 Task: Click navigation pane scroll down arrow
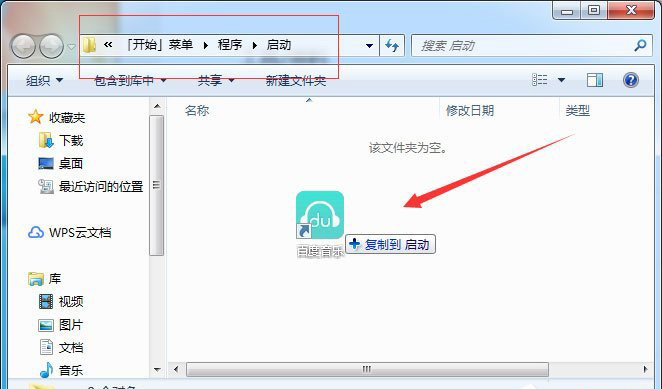coord(157,370)
